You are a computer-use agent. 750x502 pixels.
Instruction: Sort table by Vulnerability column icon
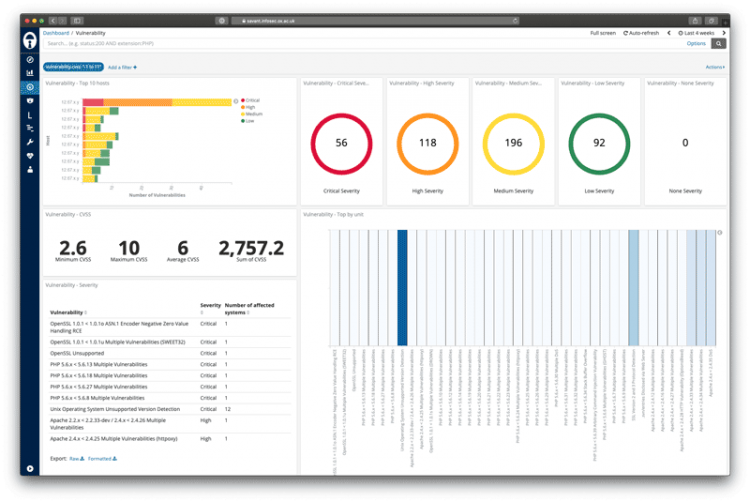click(x=86, y=313)
